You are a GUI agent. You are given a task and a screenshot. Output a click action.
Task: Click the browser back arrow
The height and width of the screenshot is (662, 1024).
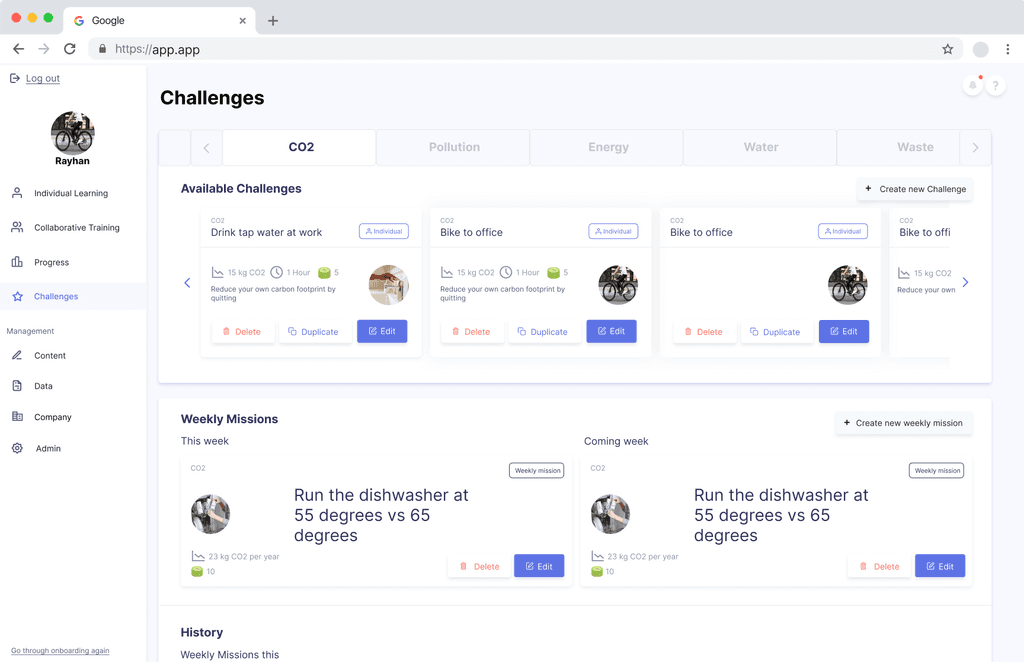click(18, 49)
